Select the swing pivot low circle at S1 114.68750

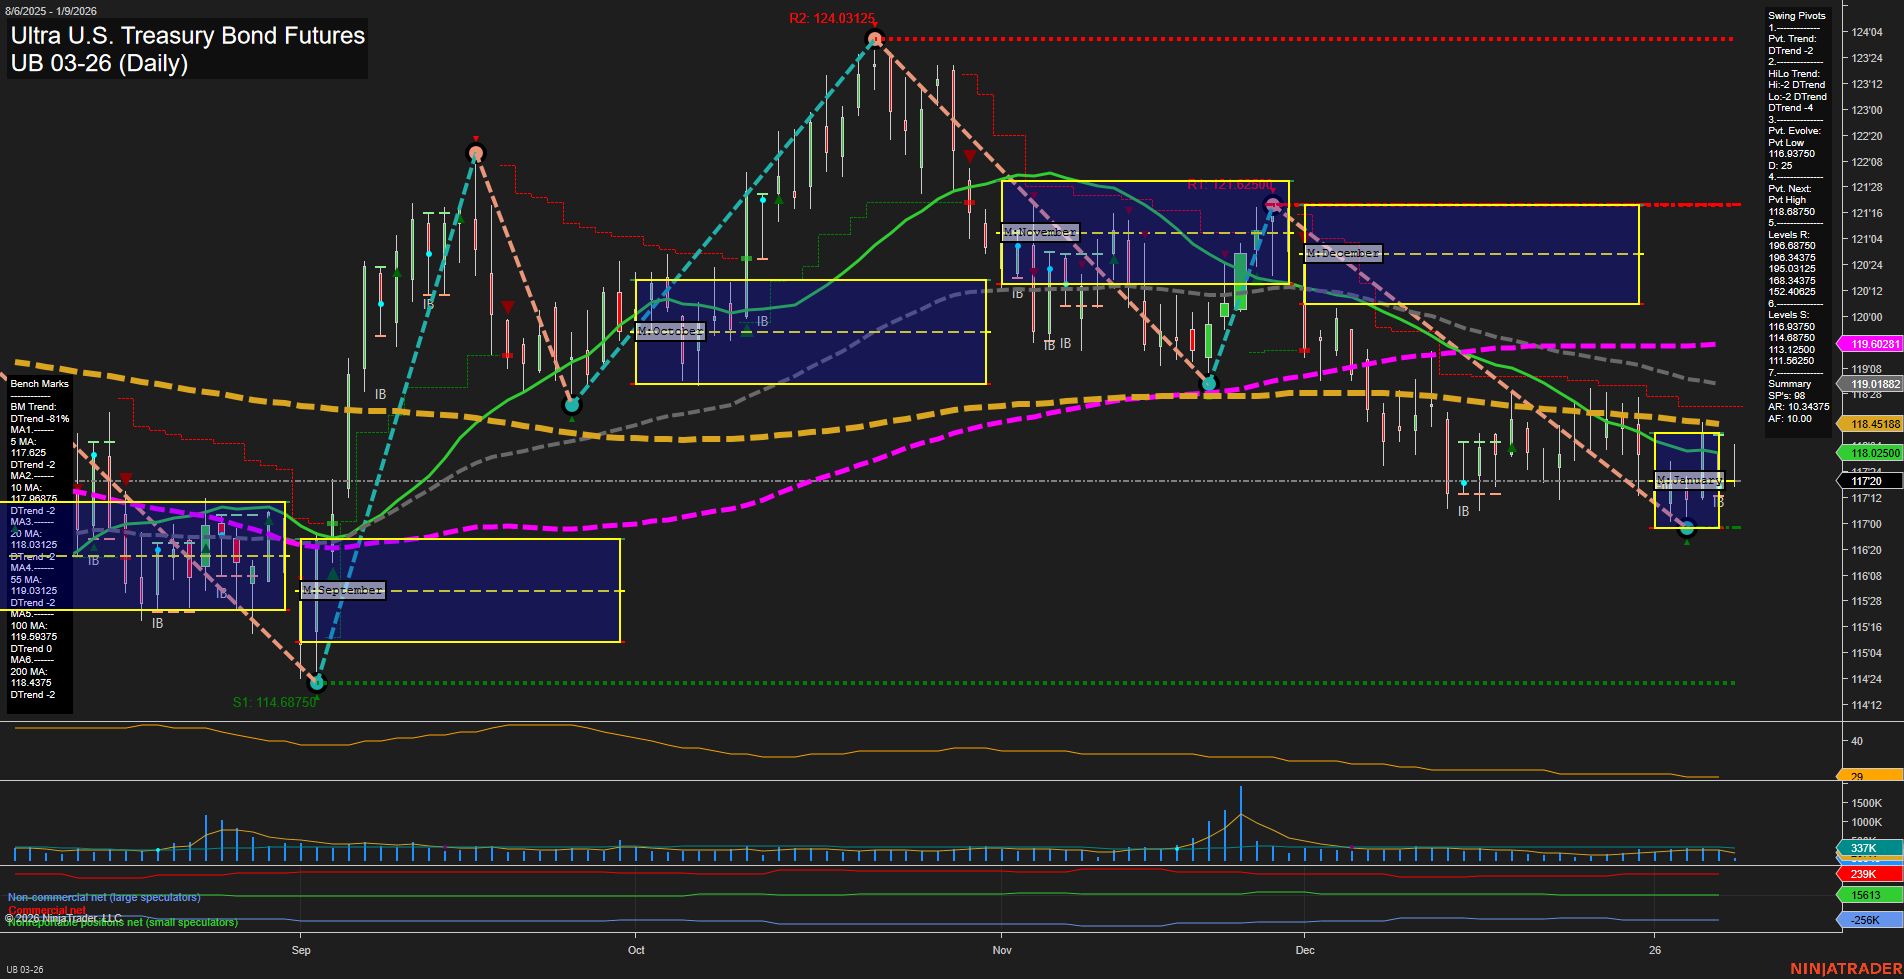point(317,682)
